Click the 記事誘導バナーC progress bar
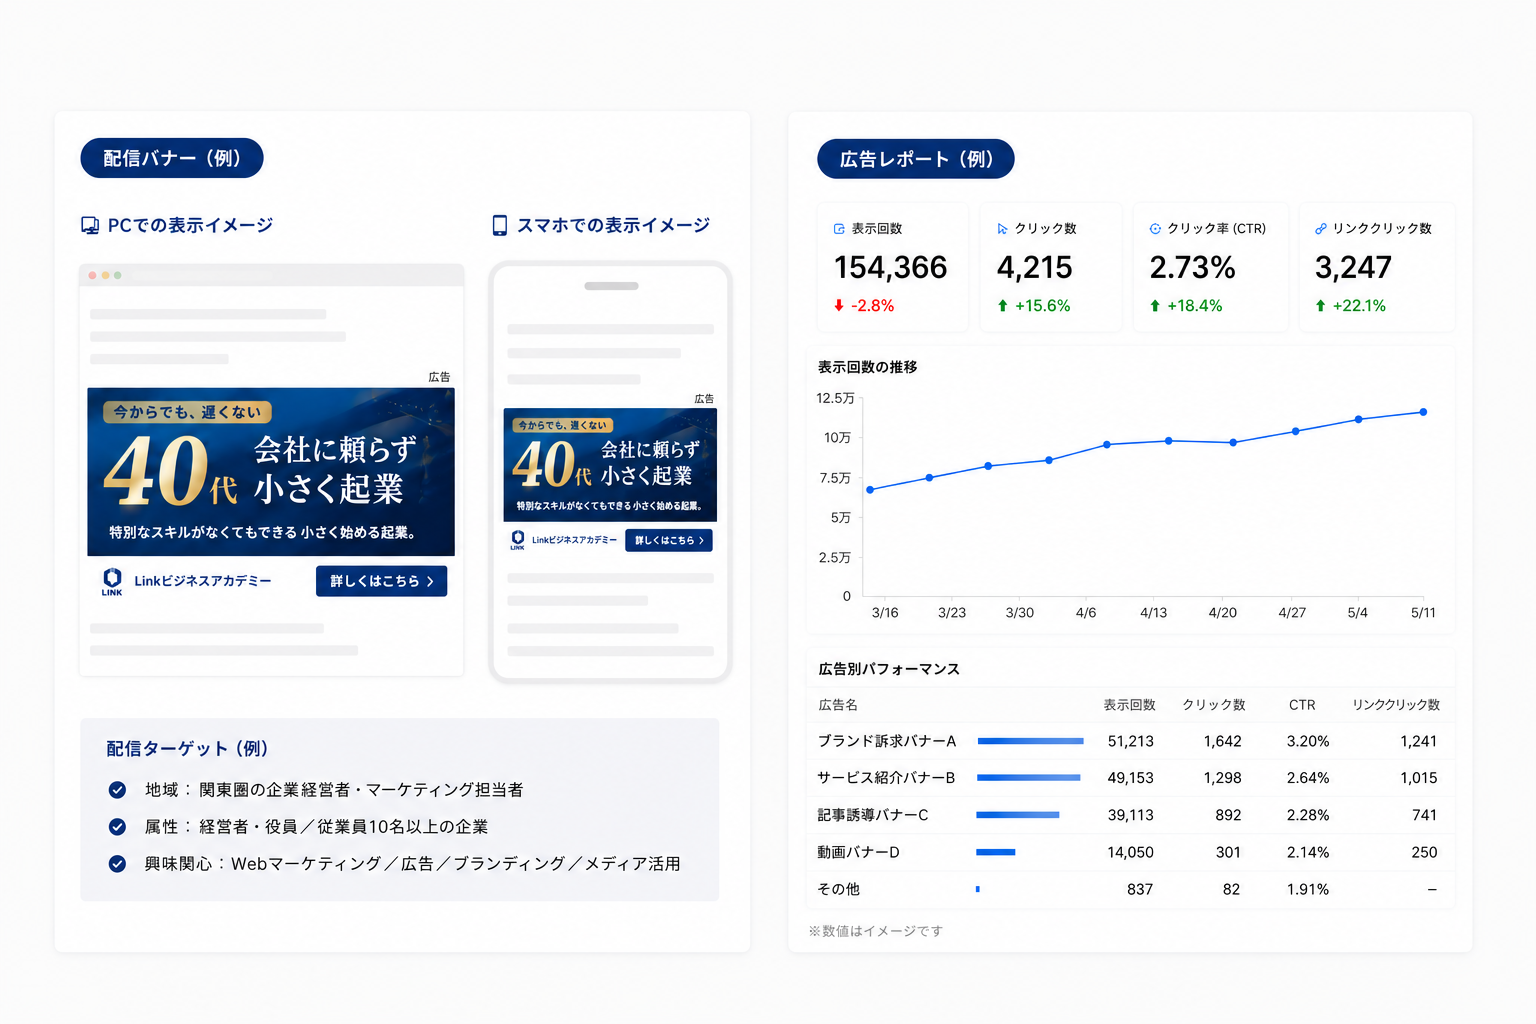This screenshot has width=1536, height=1024. click(x=1018, y=815)
